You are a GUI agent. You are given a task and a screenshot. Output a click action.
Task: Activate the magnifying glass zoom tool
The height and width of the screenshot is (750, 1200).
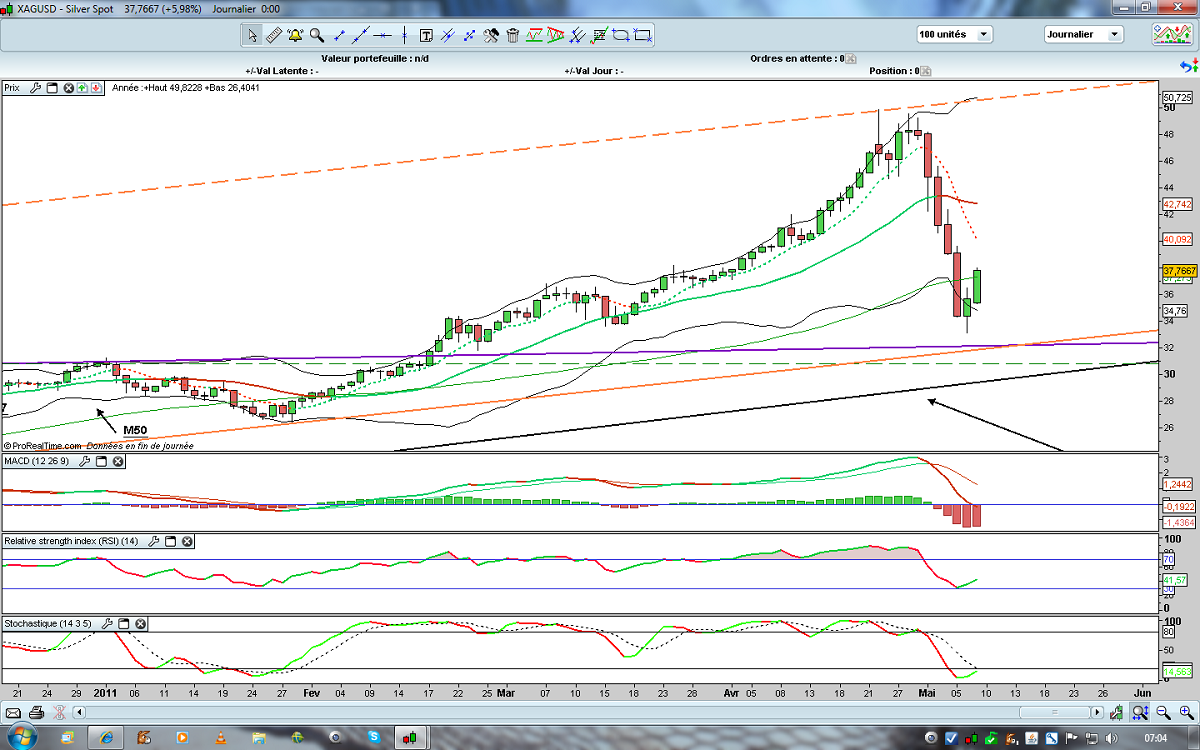point(317,35)
